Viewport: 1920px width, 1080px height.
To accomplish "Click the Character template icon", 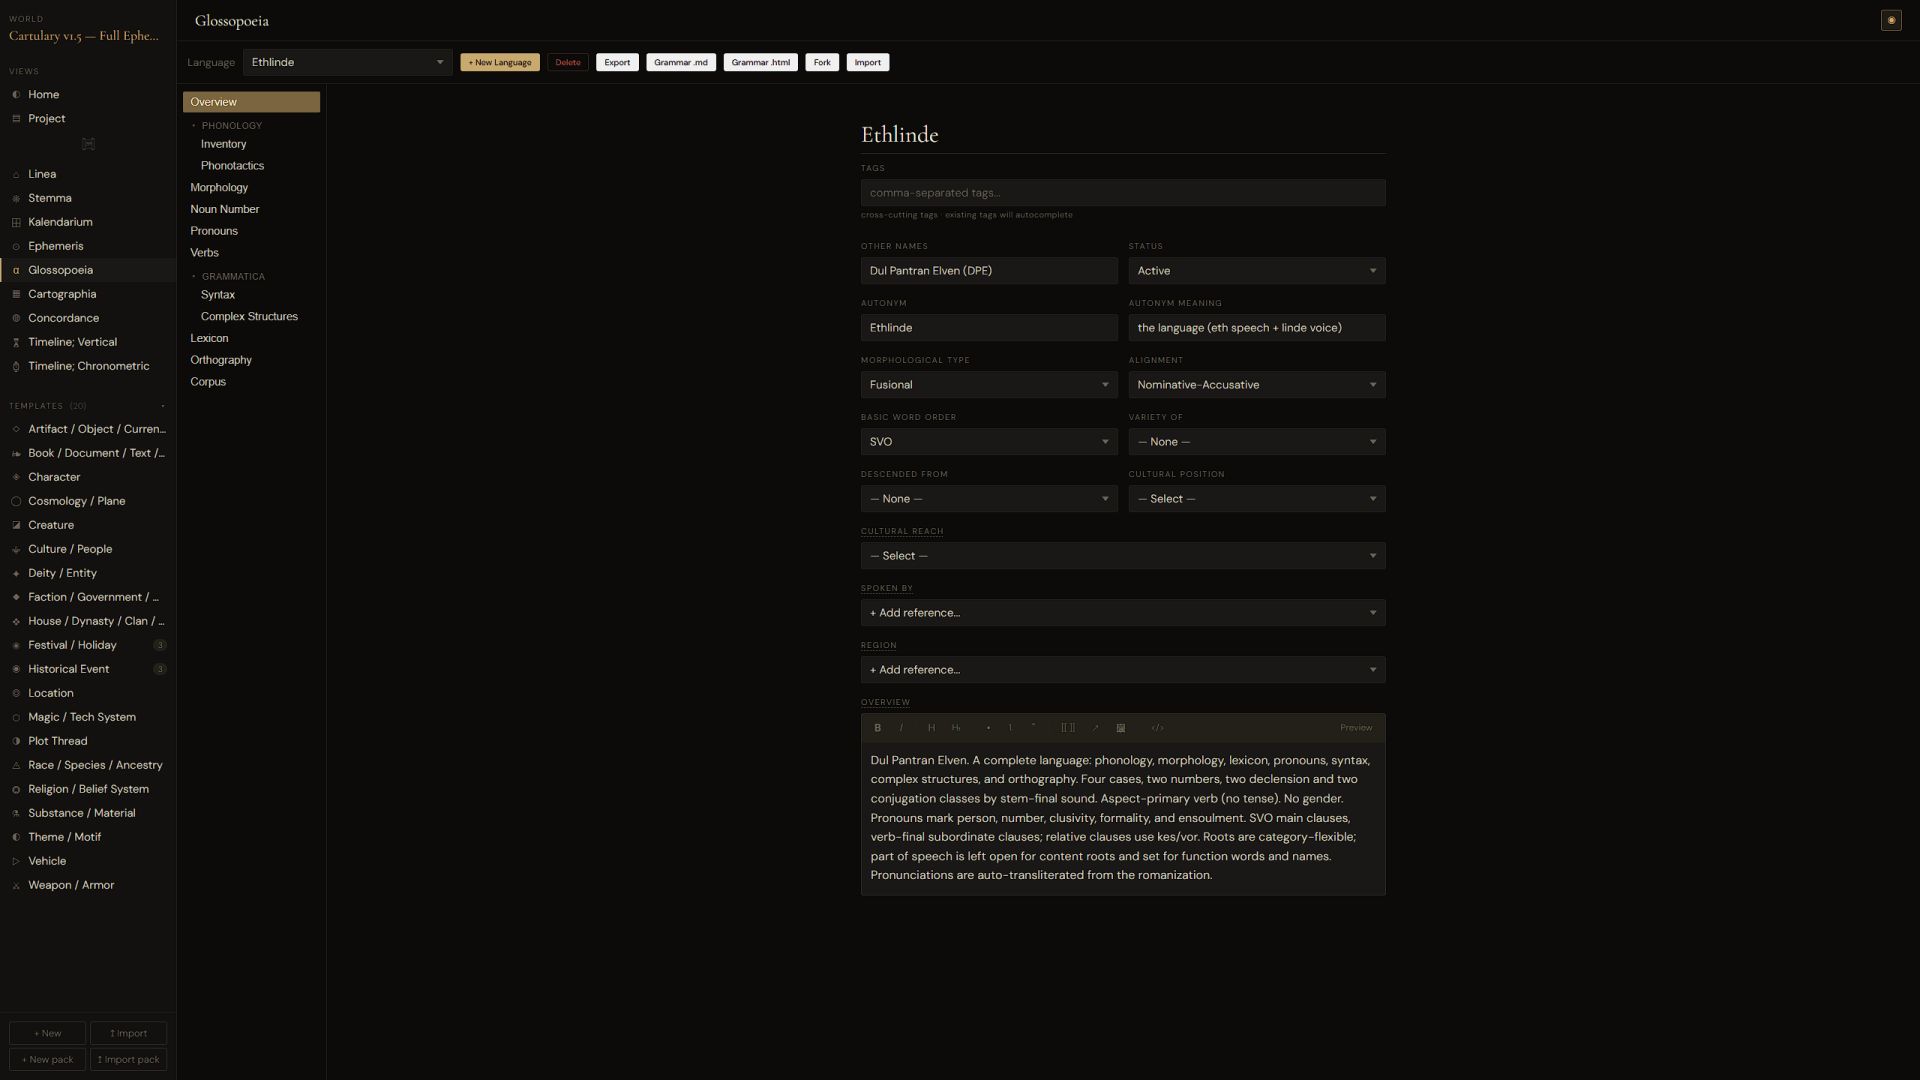I will (x=16, y=478).
